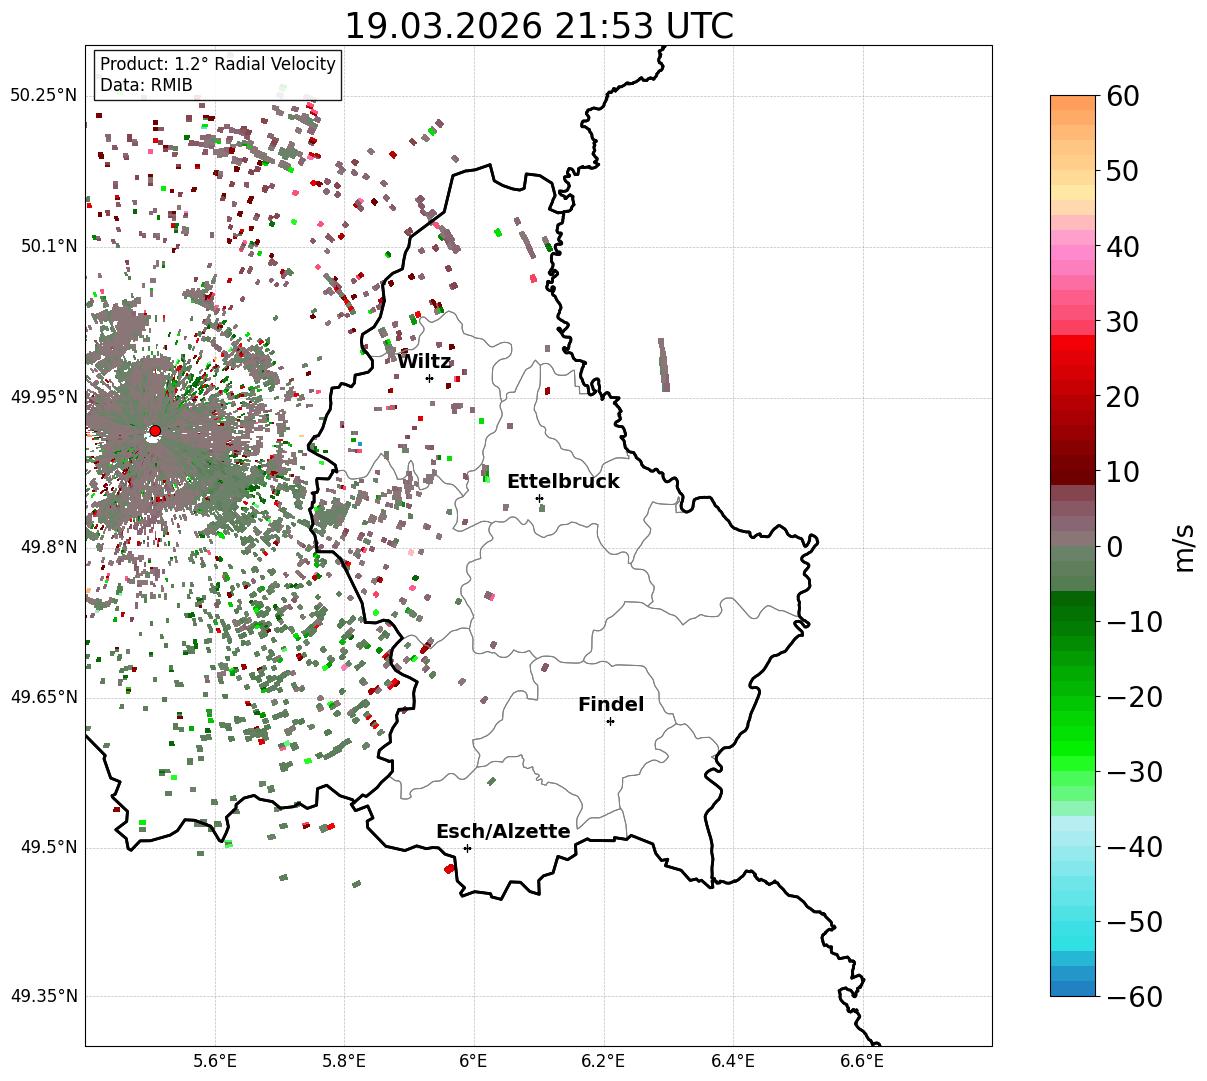Click the 6.6°E longitude tick label

click(x=862, y=1061)
